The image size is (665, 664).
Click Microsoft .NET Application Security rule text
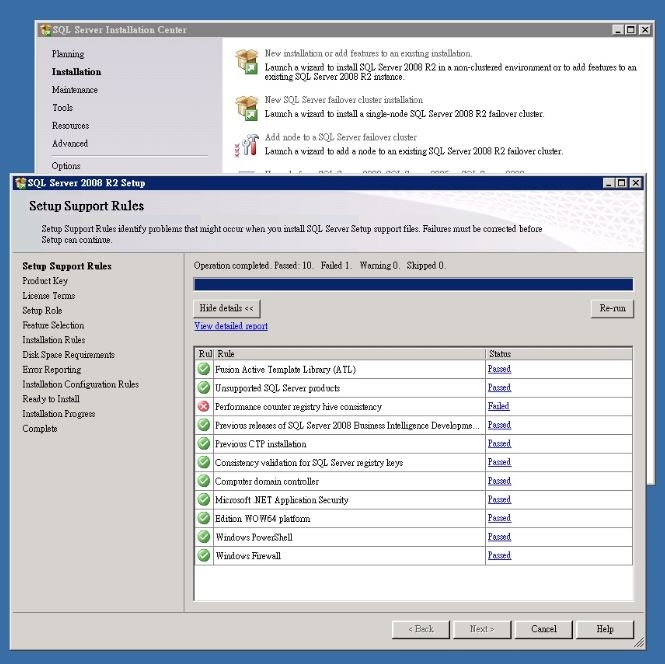click(x=282, y=500)
